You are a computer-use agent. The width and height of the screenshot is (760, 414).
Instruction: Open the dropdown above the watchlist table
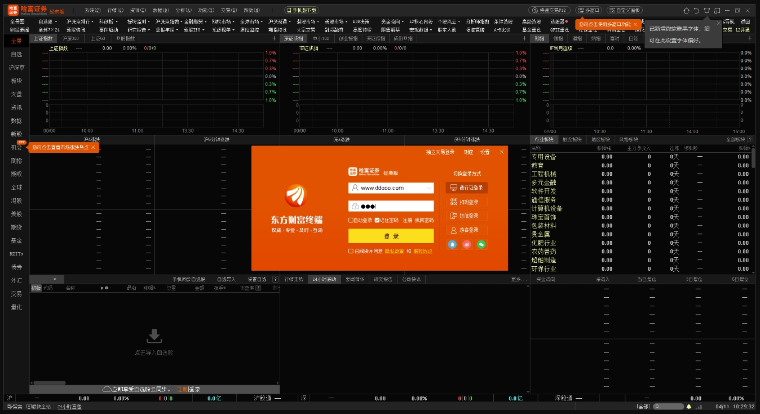click(x=55, y=279)
